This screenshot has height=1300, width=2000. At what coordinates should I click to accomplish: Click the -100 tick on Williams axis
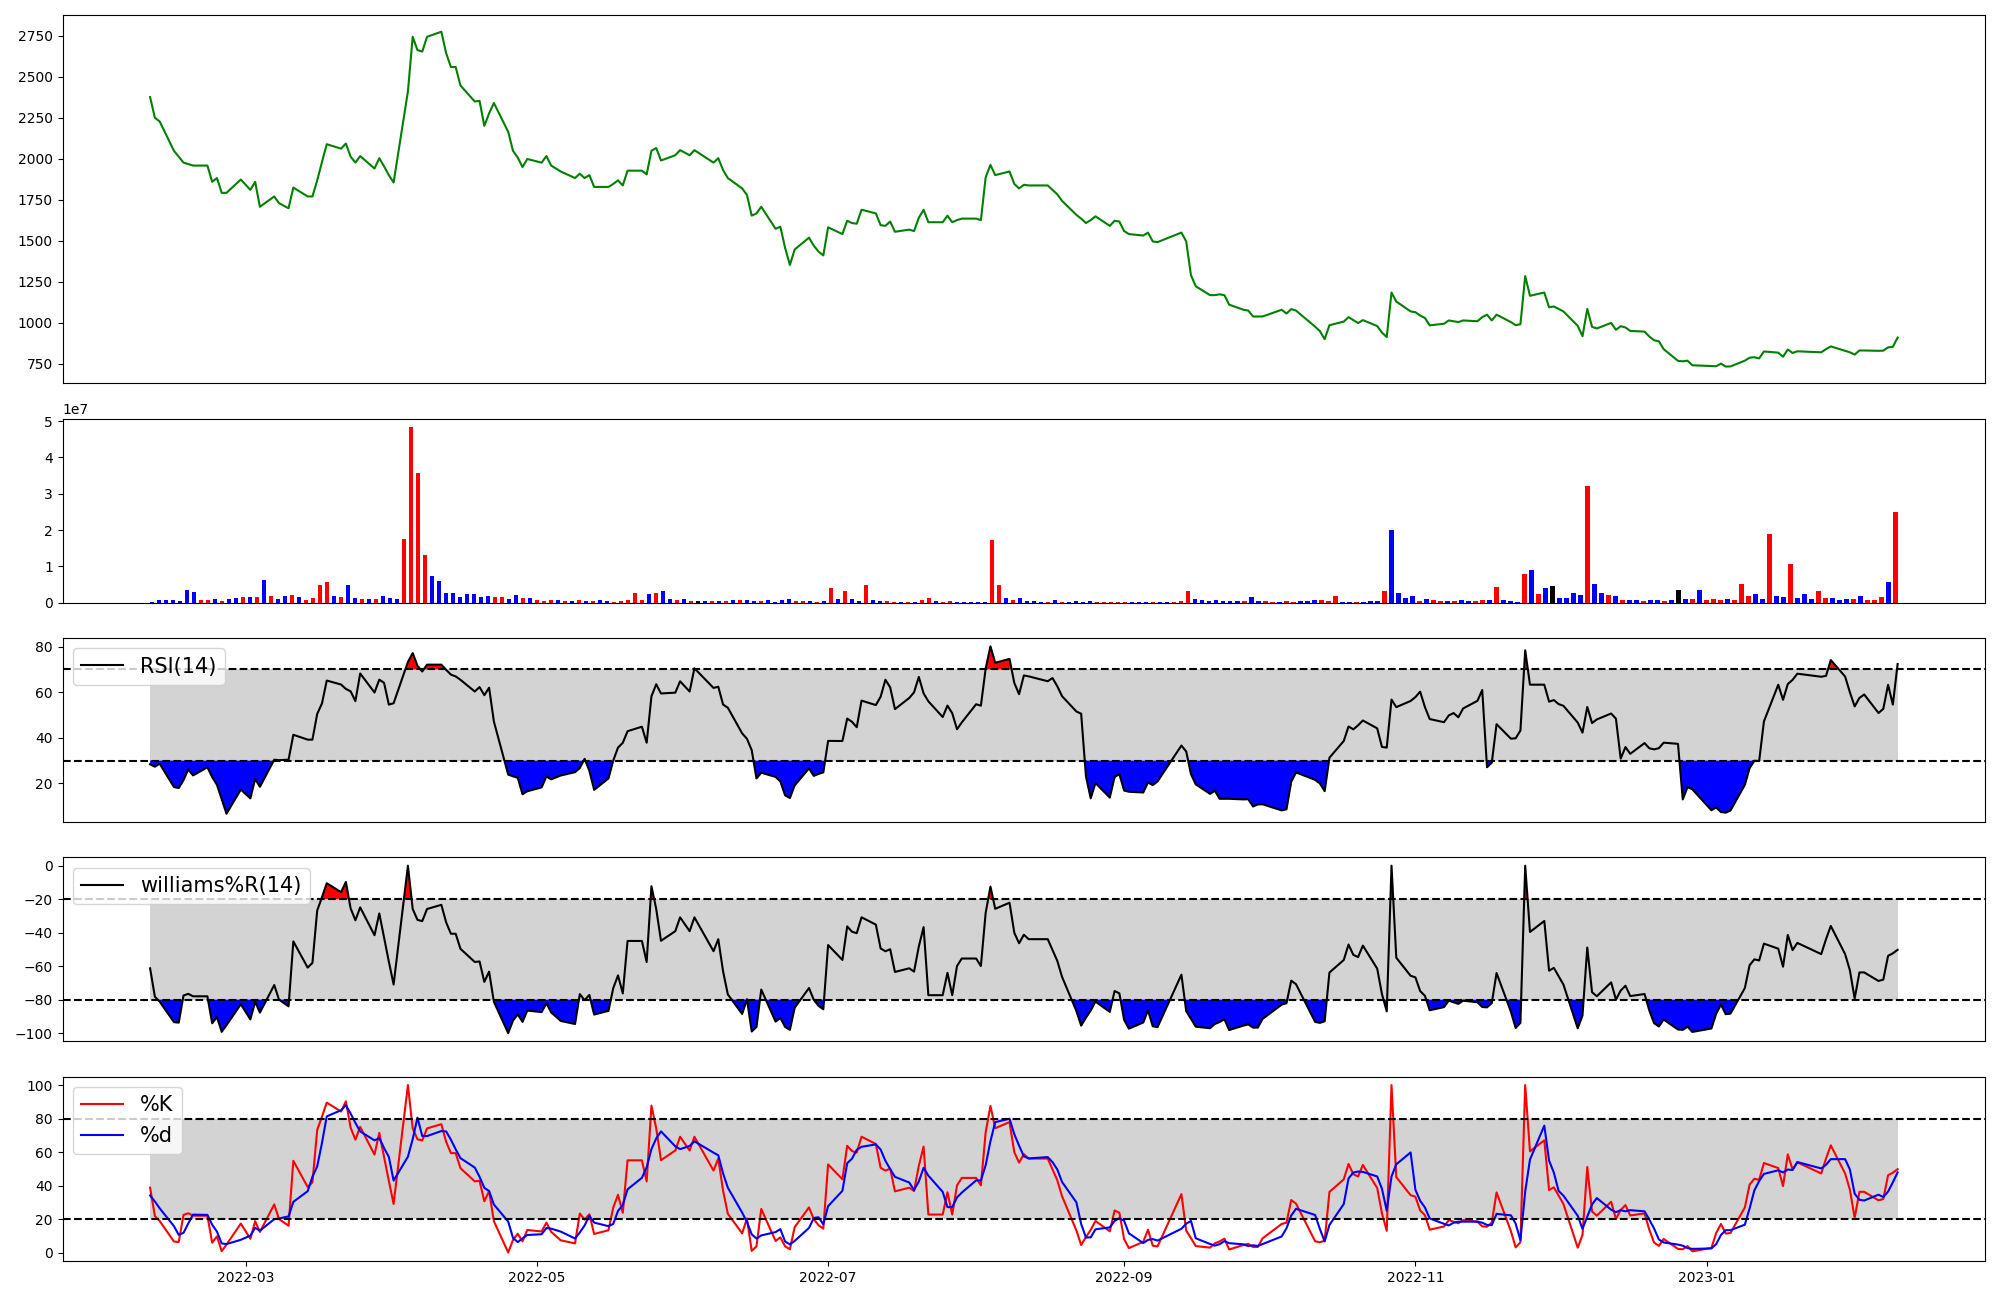(x=35, y=1033)
